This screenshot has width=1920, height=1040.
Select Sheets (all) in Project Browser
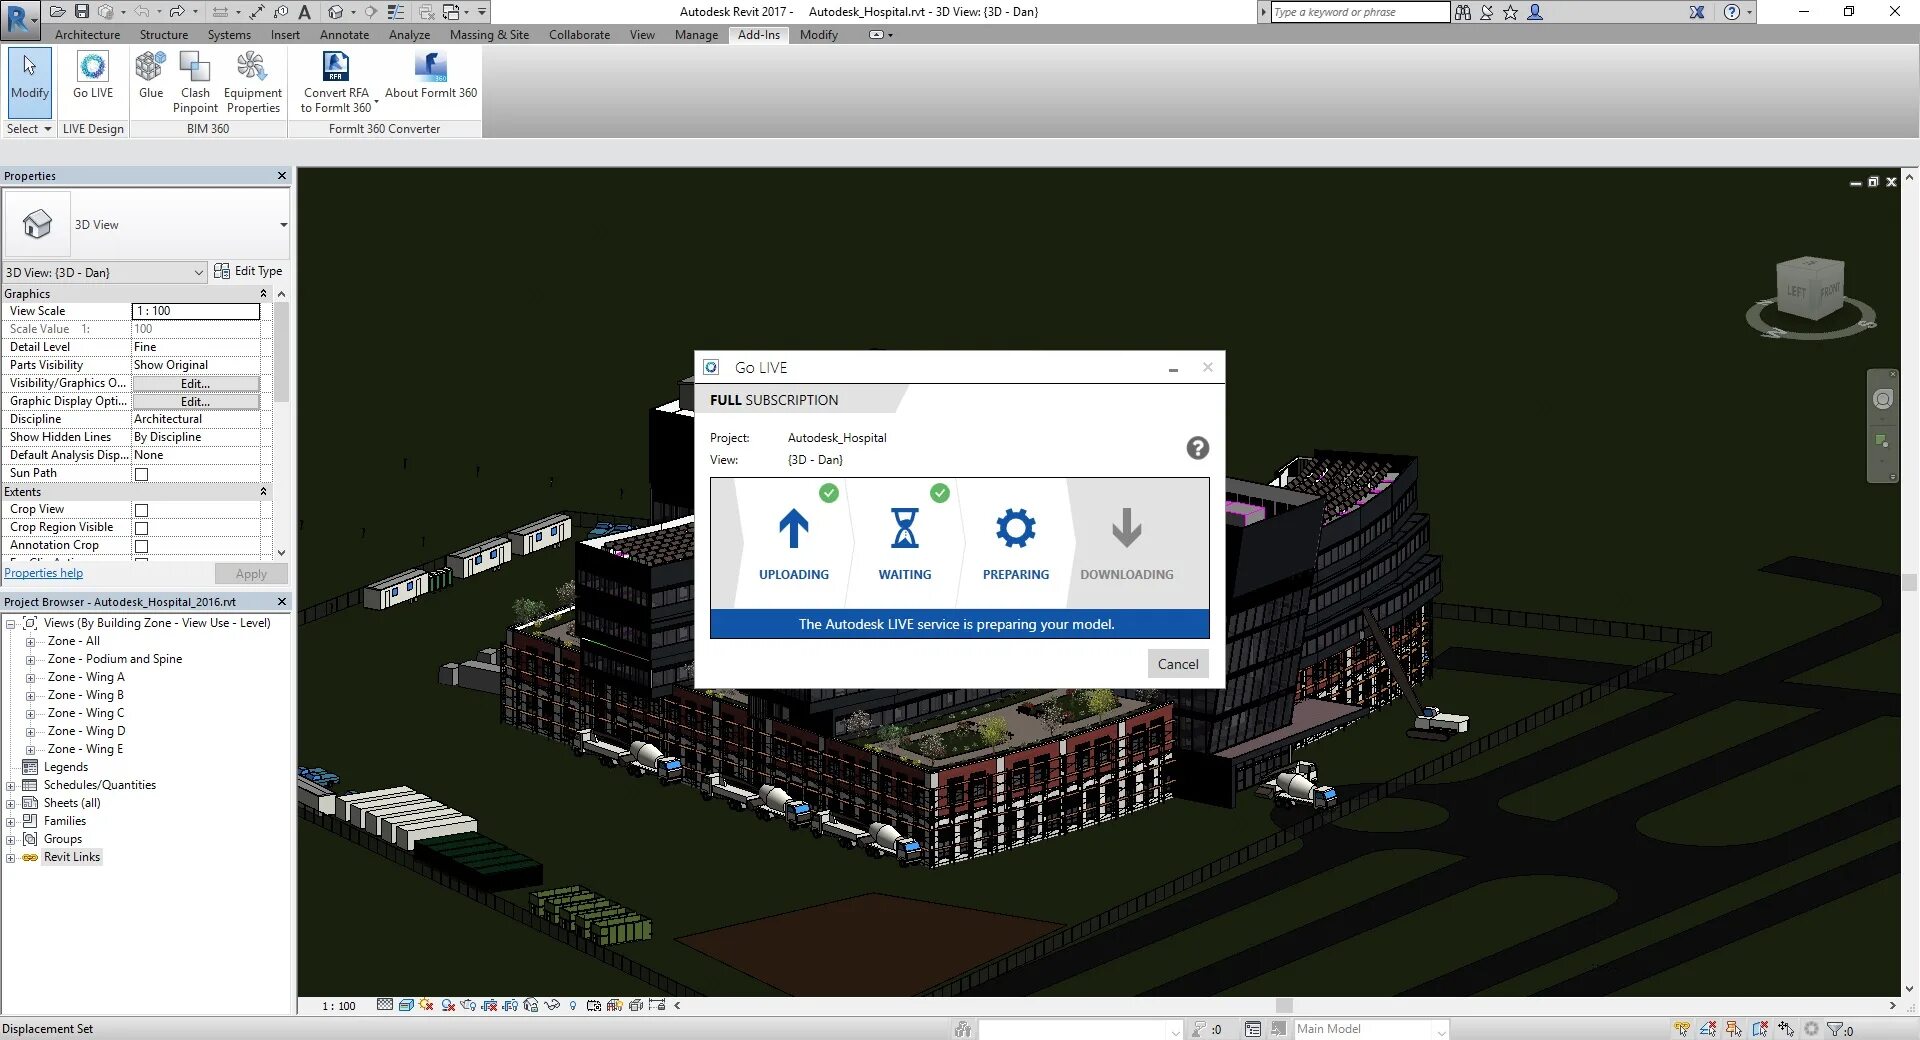(x=72, y=804)
